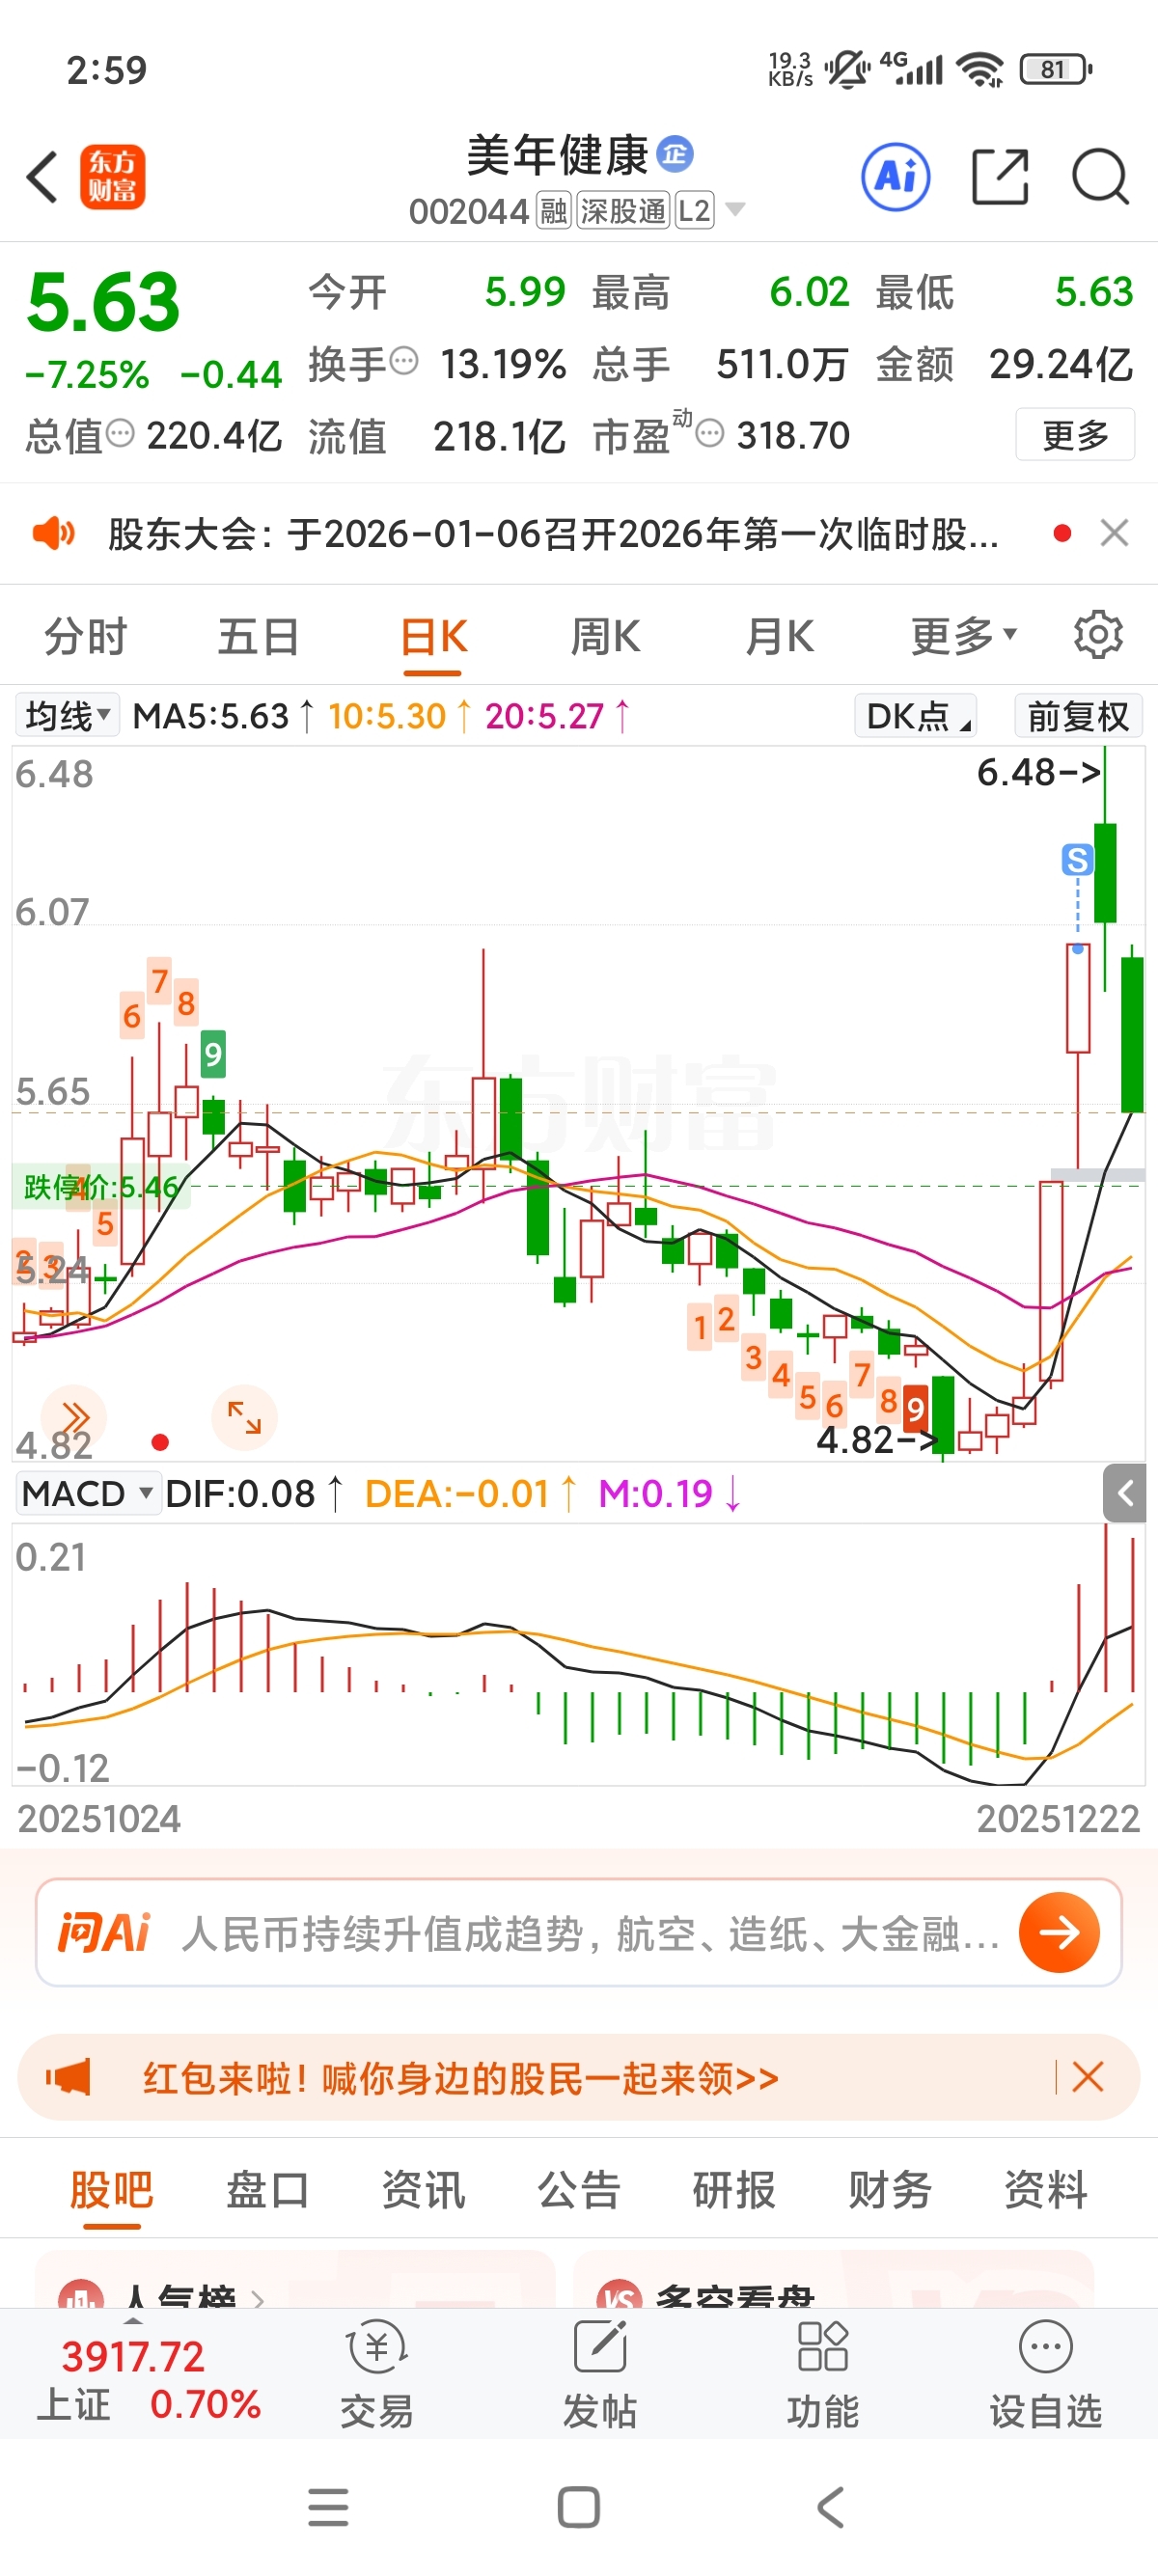Tap the MA5:5.63 value

click(211, 716)
